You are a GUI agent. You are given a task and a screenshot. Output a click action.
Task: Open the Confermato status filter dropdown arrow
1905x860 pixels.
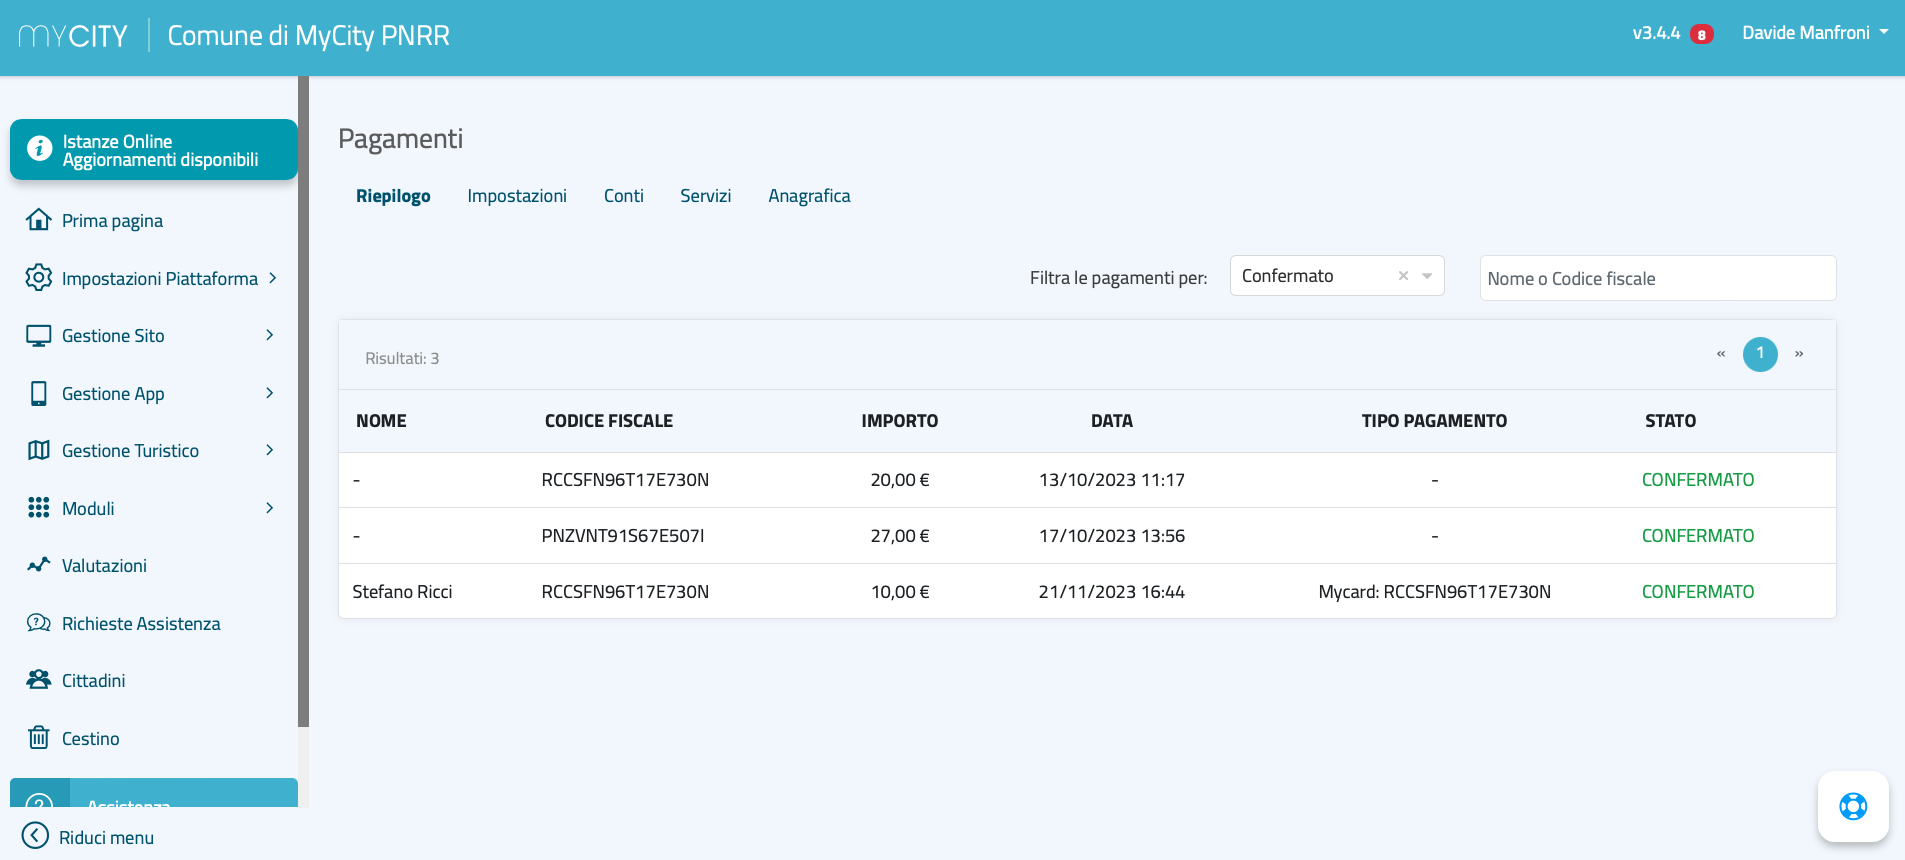coord(1427,276)
